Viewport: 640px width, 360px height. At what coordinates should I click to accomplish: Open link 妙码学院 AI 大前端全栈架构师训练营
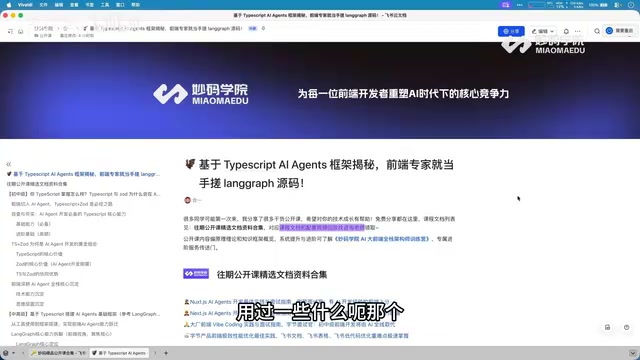coord(382,239)
